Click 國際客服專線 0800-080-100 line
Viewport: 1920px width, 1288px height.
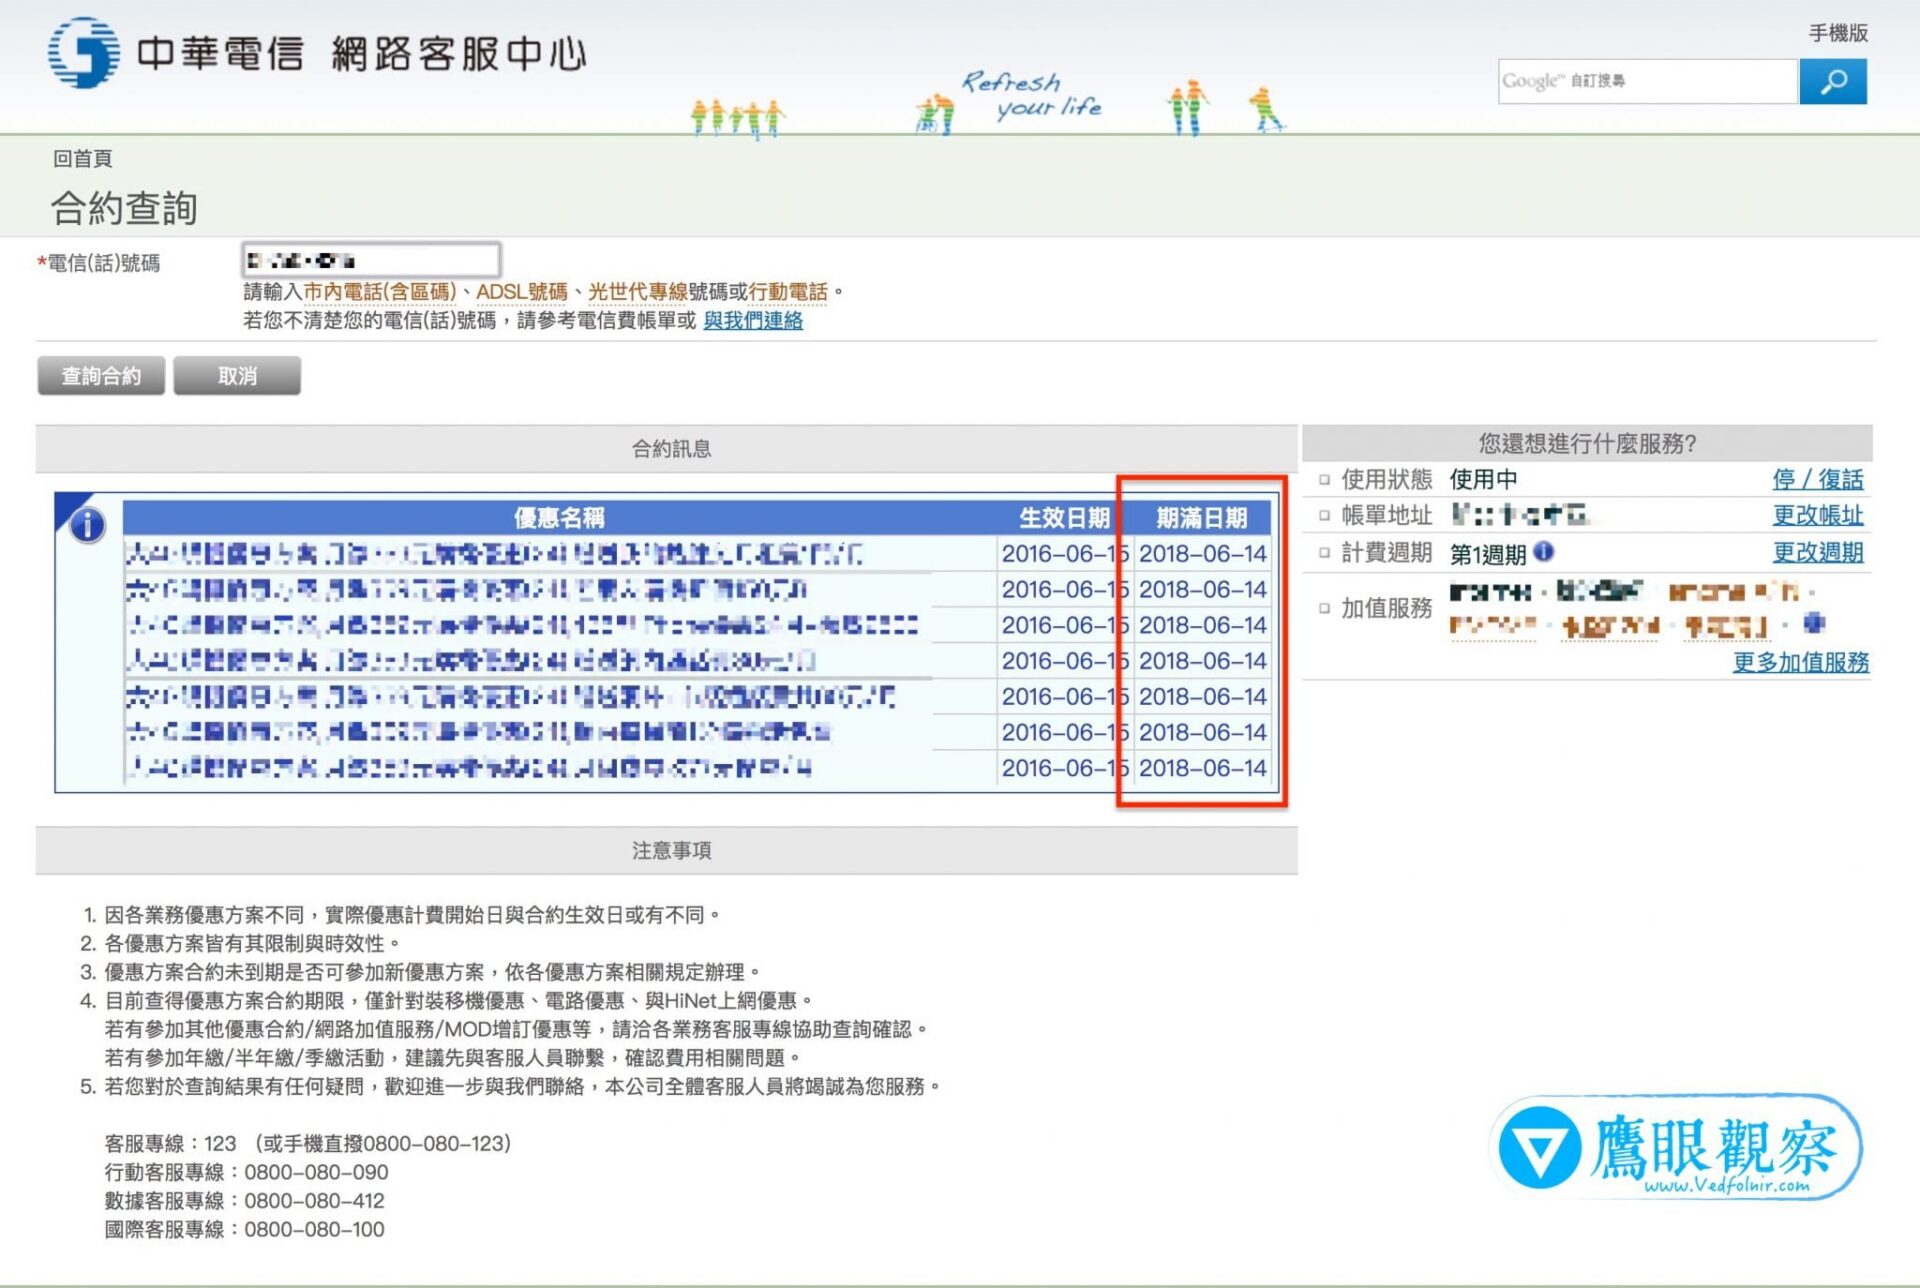tap(244, 1229)
